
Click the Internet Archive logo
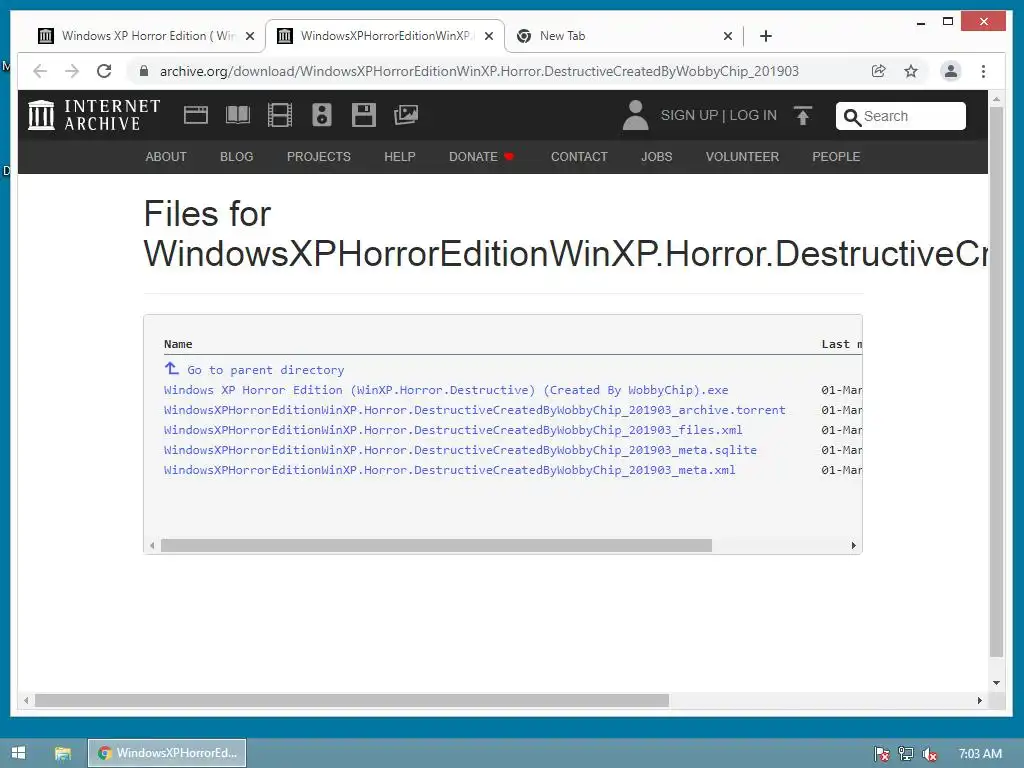tap(94, 115)
